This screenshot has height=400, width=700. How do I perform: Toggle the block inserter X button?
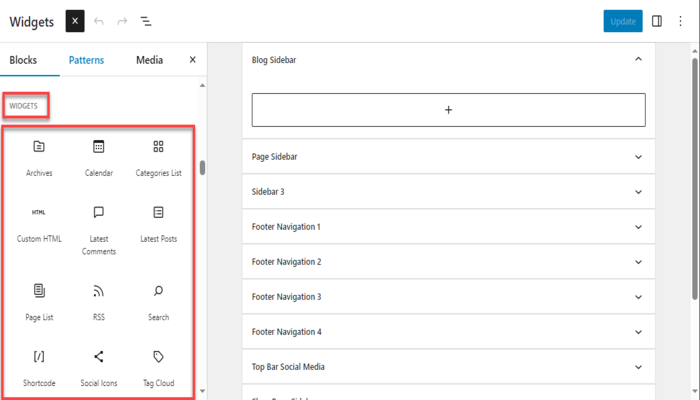point(75,21)
